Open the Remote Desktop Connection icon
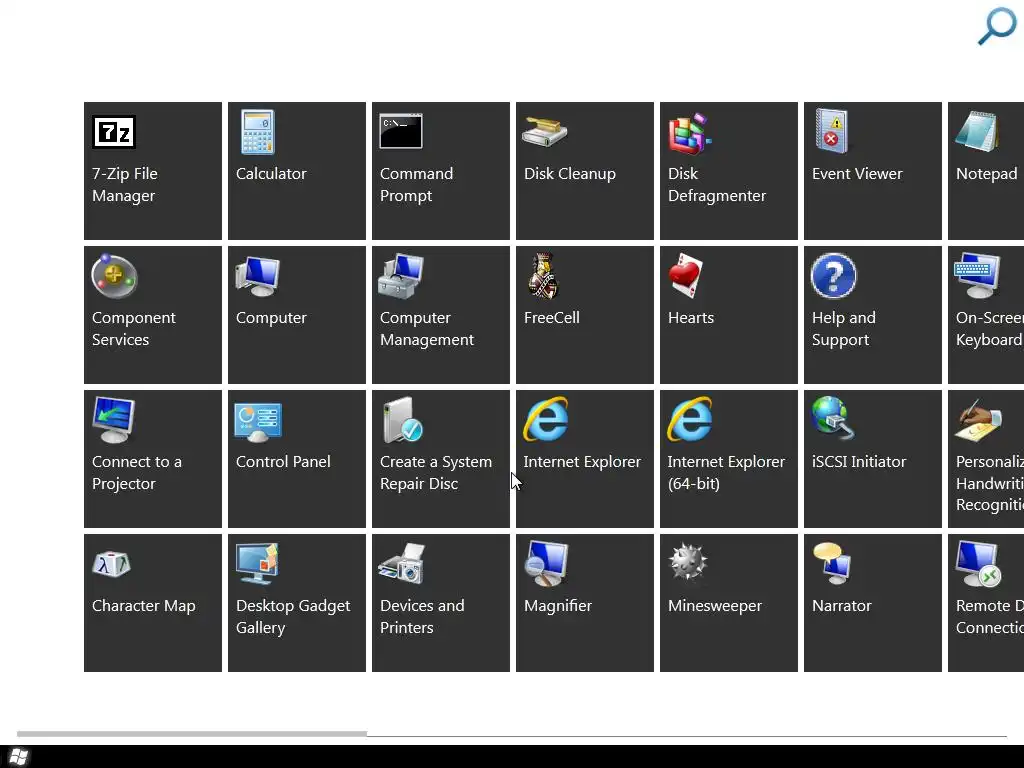Image resolution: width=1024 pixels, height=768 pixels. [x=978, y=564]
